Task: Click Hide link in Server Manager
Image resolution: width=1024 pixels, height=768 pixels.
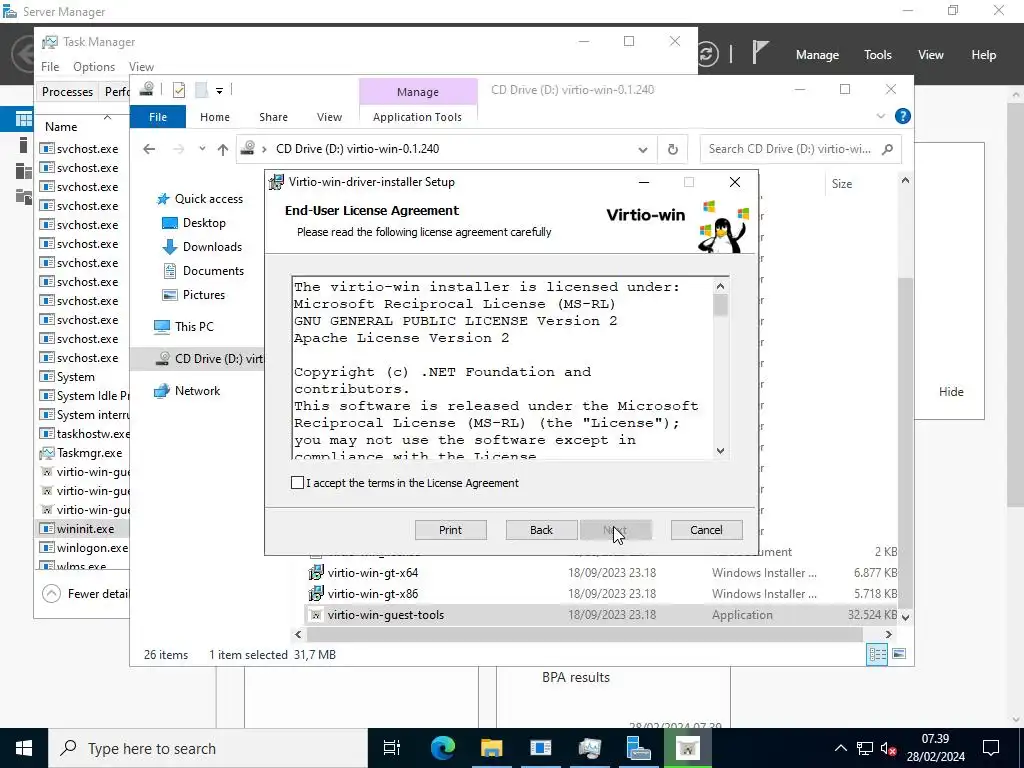Action: (x=951, y=392)
